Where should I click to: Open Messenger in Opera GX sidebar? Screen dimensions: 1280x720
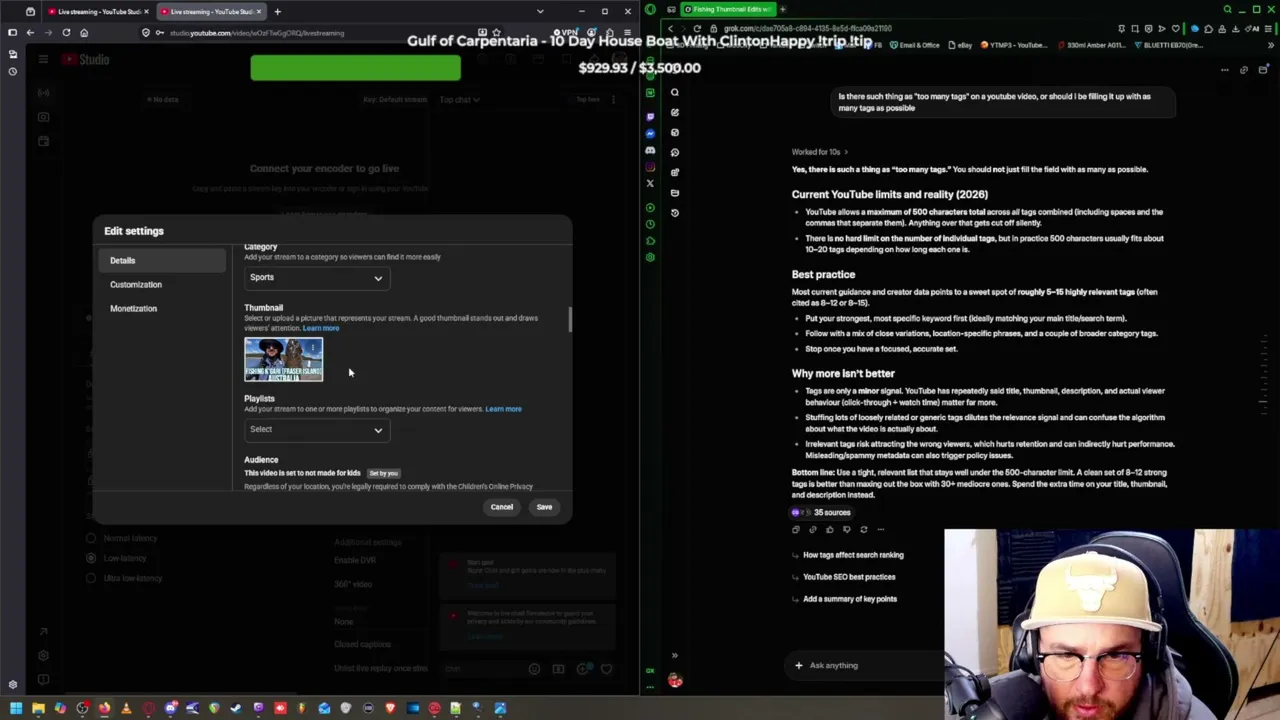650,133
